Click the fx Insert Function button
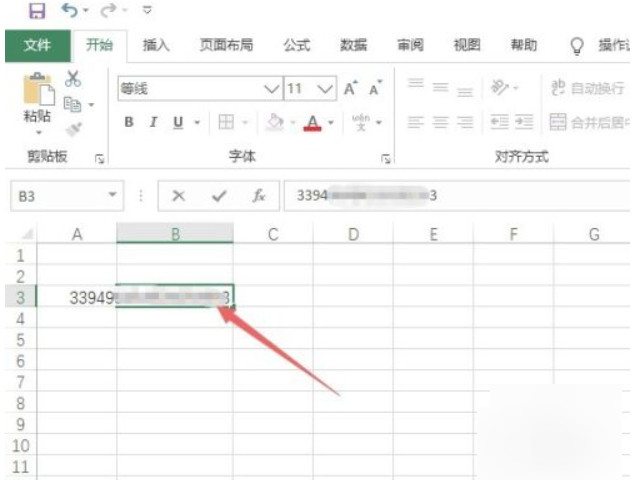The height and width of the screenshot is (480, 640). pyautogui.click(x=259, y=196)
